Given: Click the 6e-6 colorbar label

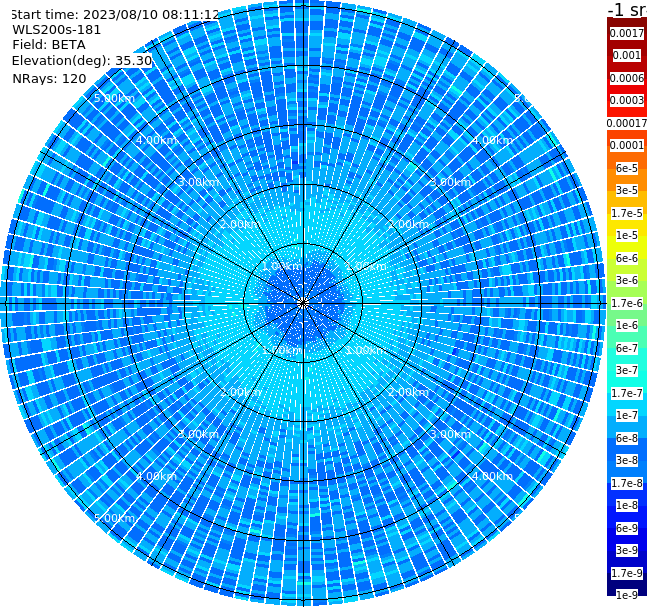Looking at the screenshot, I should [627, 258].
